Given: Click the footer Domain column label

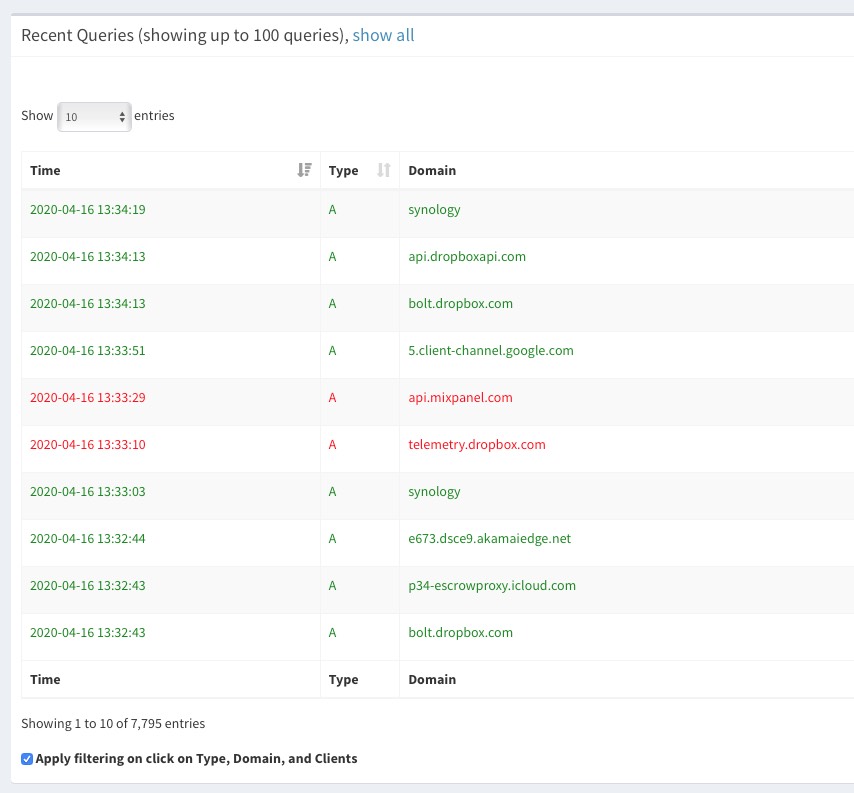Looking at the screenshot, I should point(432,679).
